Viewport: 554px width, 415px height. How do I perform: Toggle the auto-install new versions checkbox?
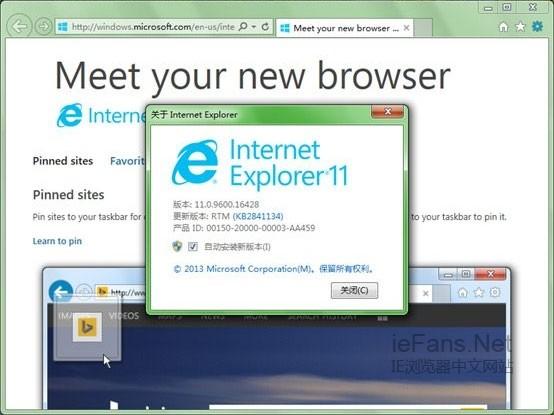(193, 247)
